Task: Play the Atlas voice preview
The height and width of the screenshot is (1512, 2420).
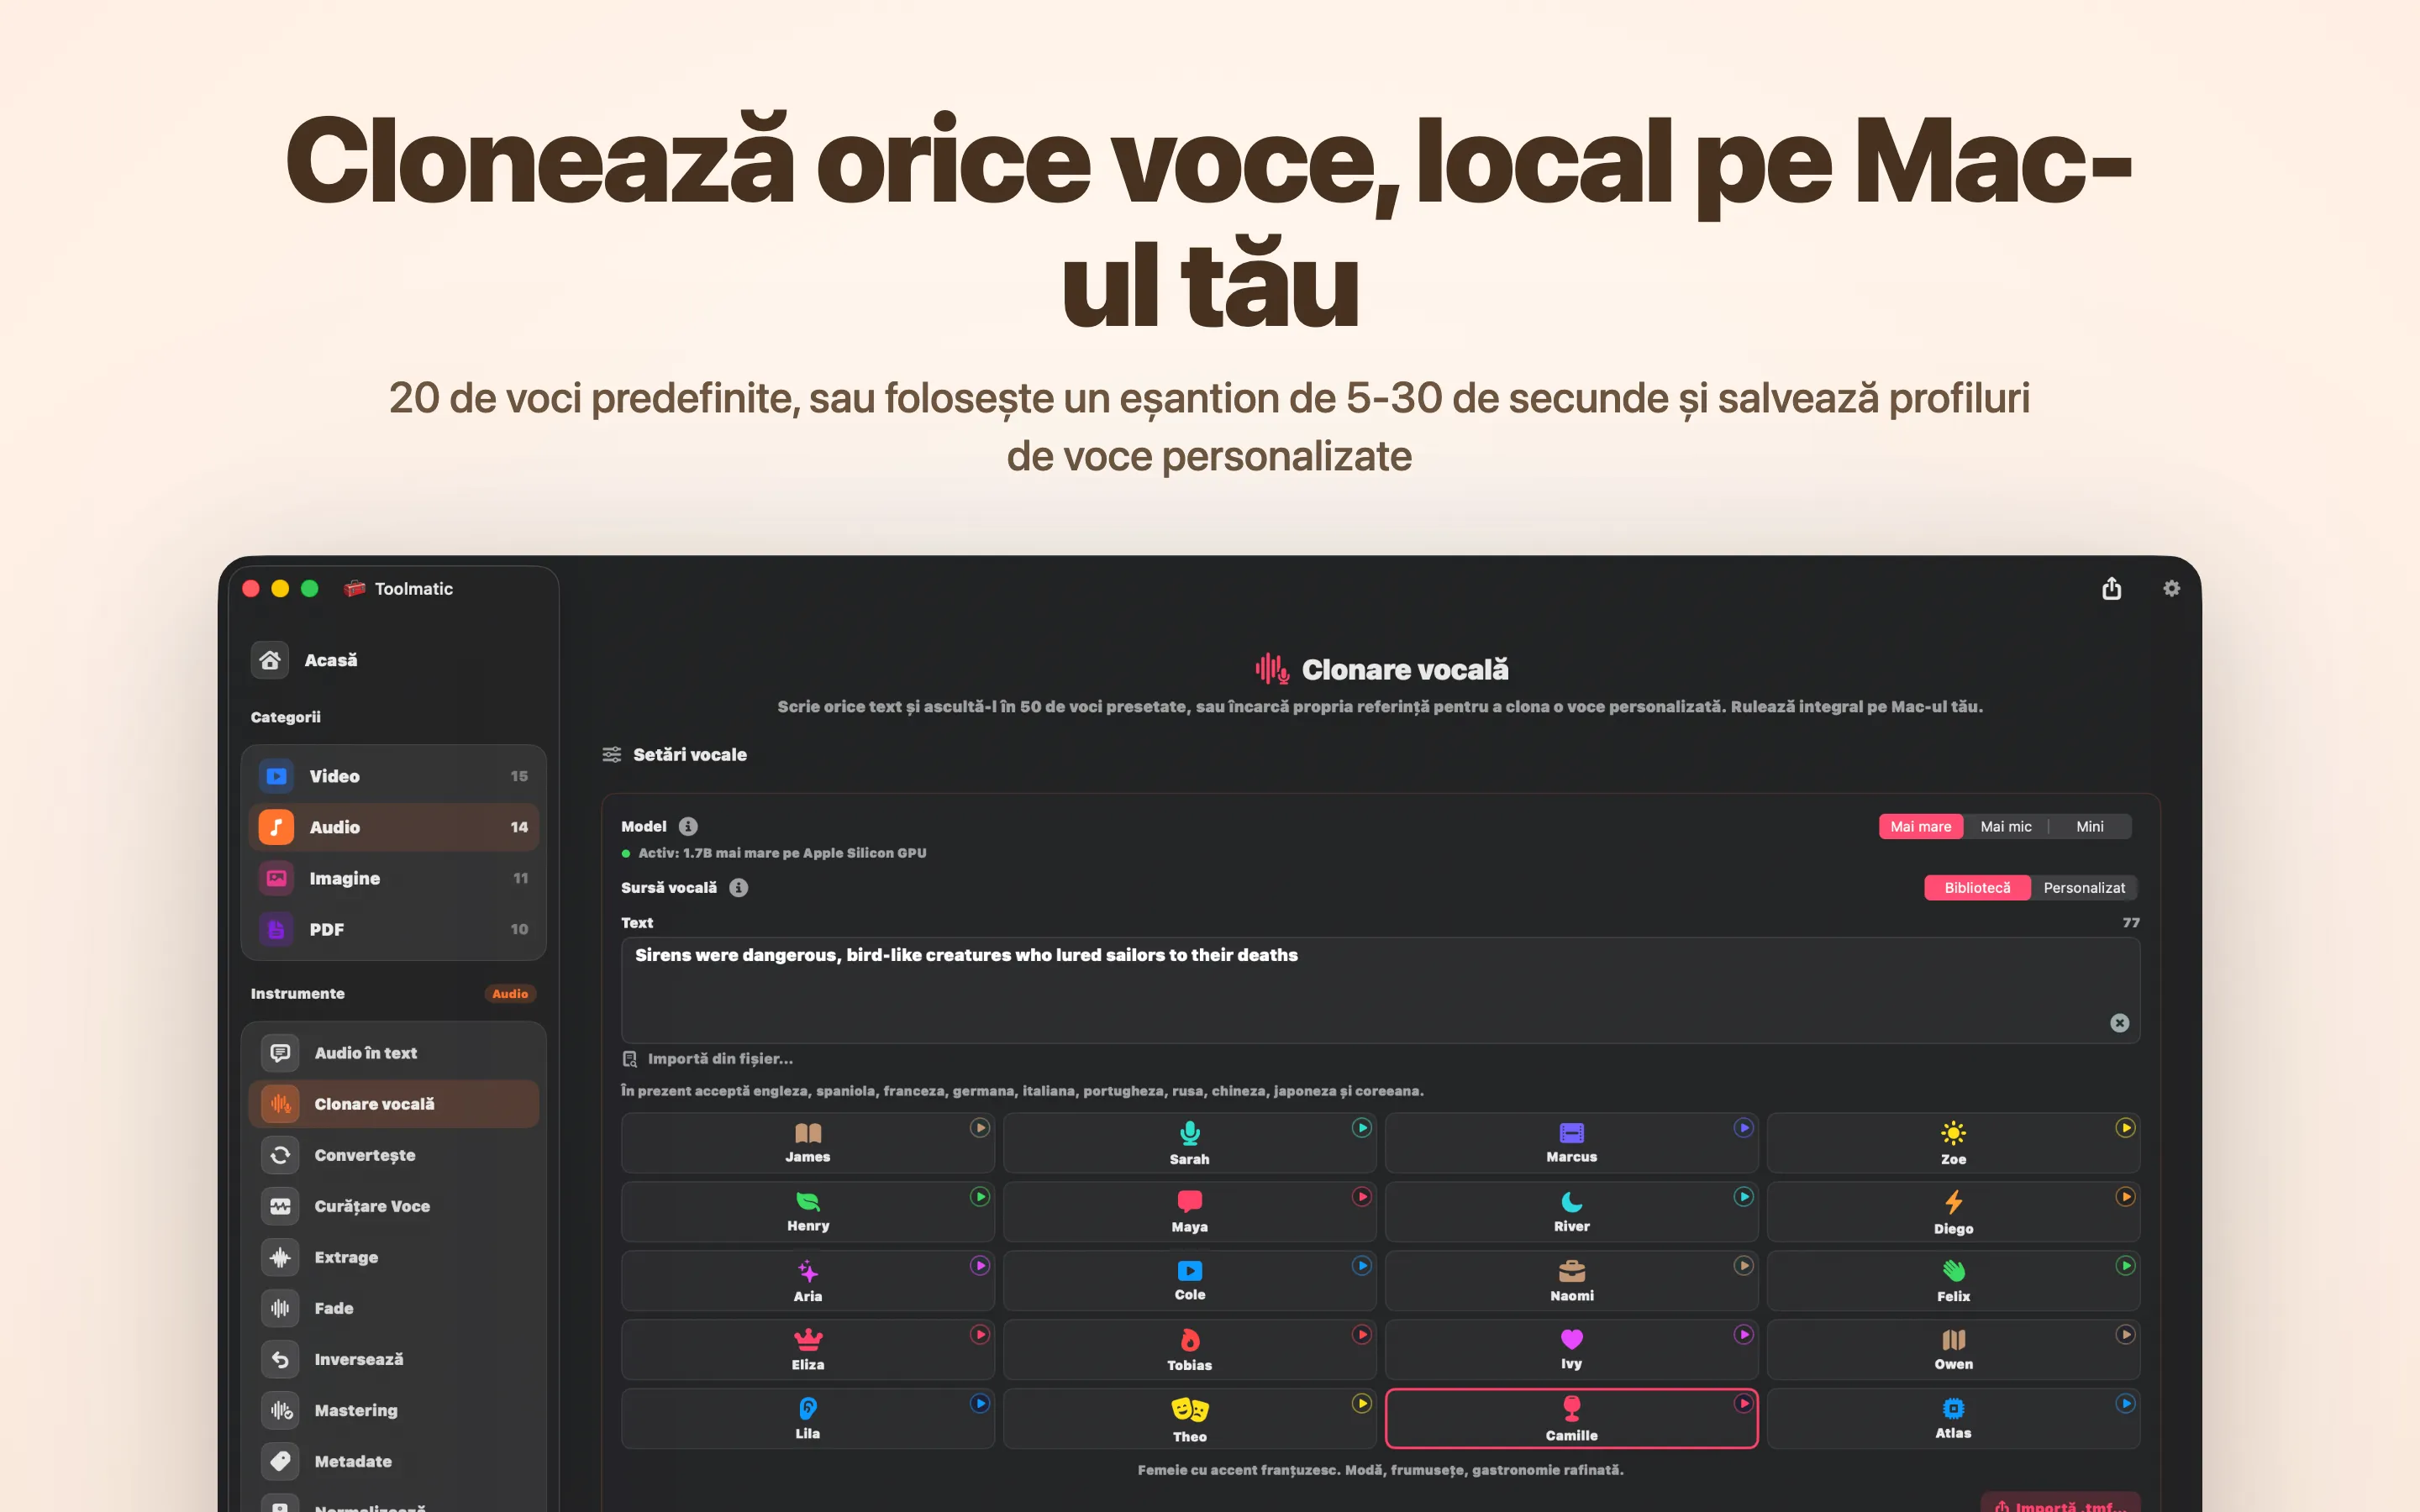Action: click(2126, 1404)
